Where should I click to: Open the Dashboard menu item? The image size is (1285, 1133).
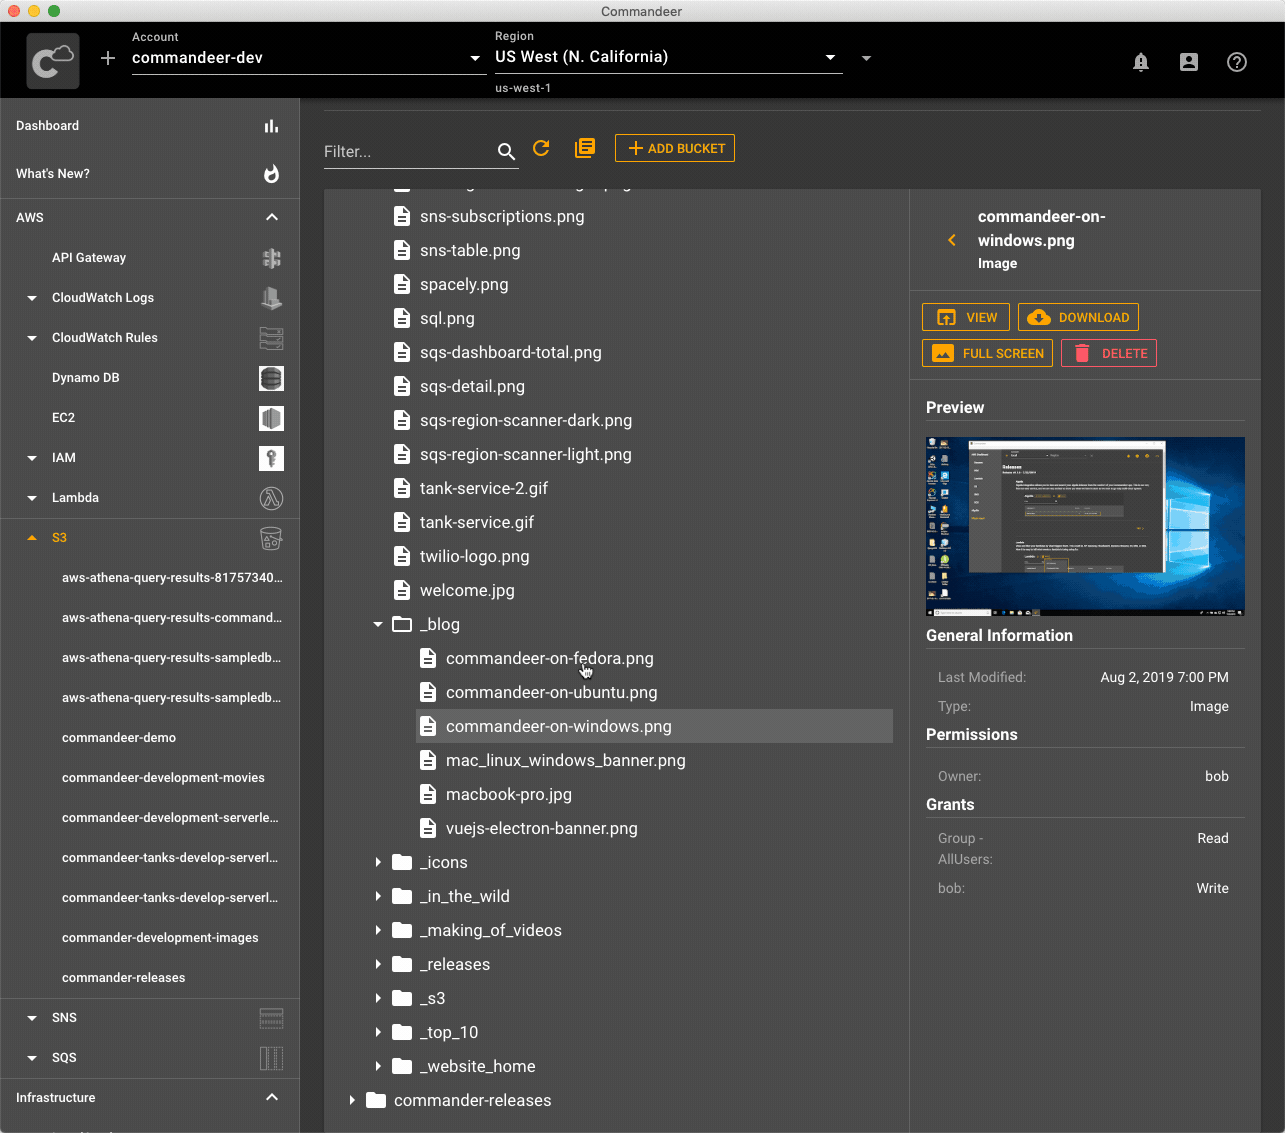[150, 126]
